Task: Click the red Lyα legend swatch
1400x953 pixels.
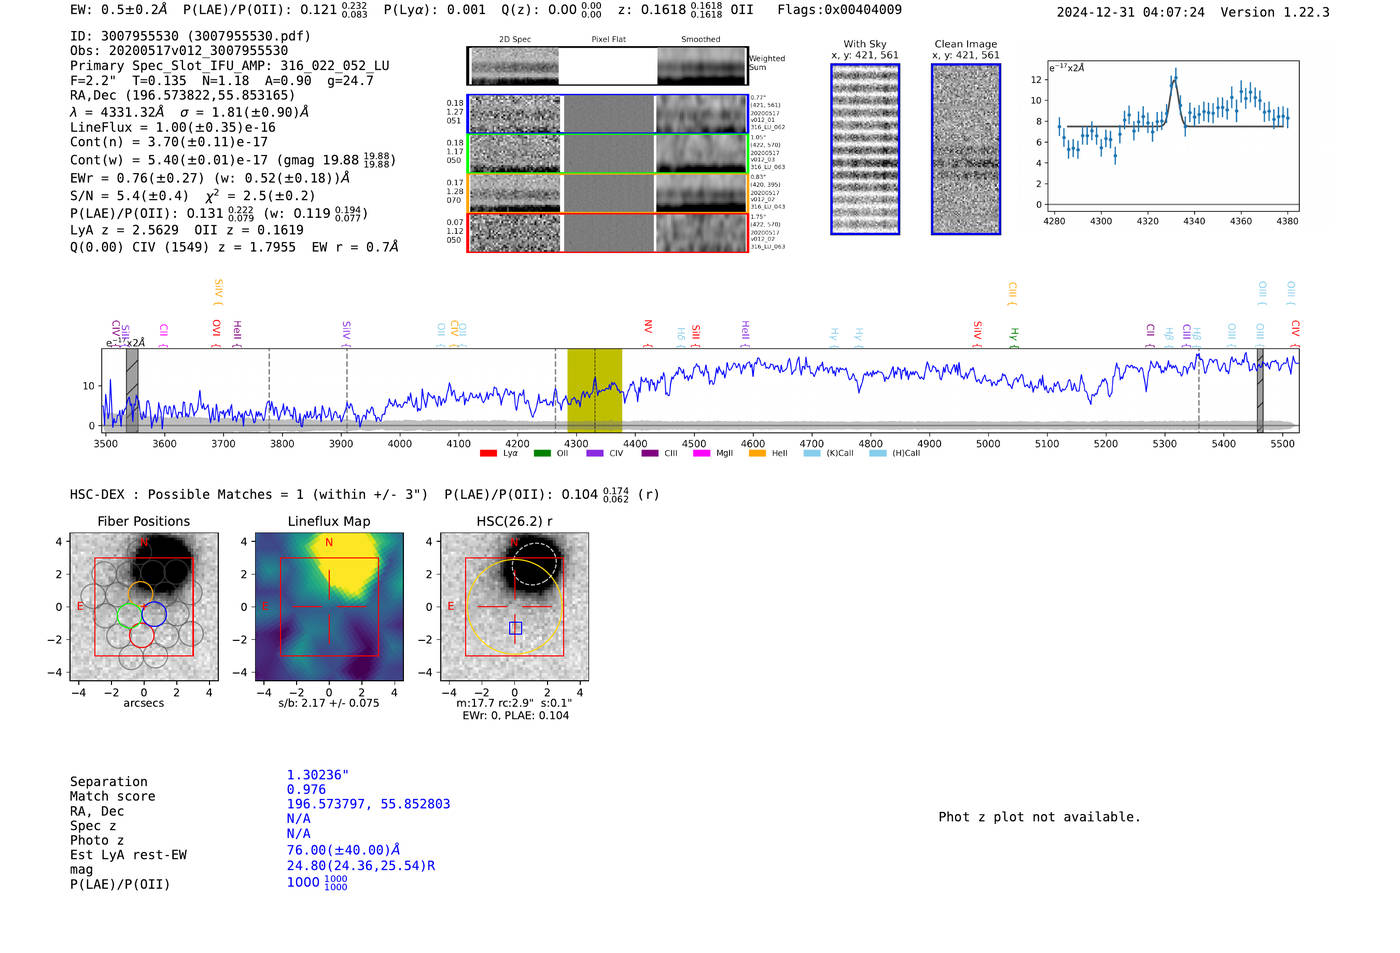Action: [488, 454]
